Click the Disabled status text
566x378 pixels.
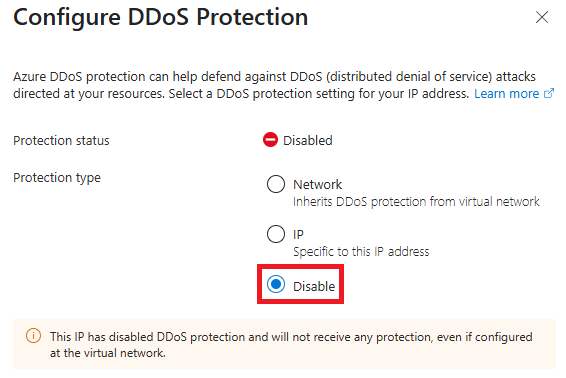pyautogui.click(x=308, y=140)
